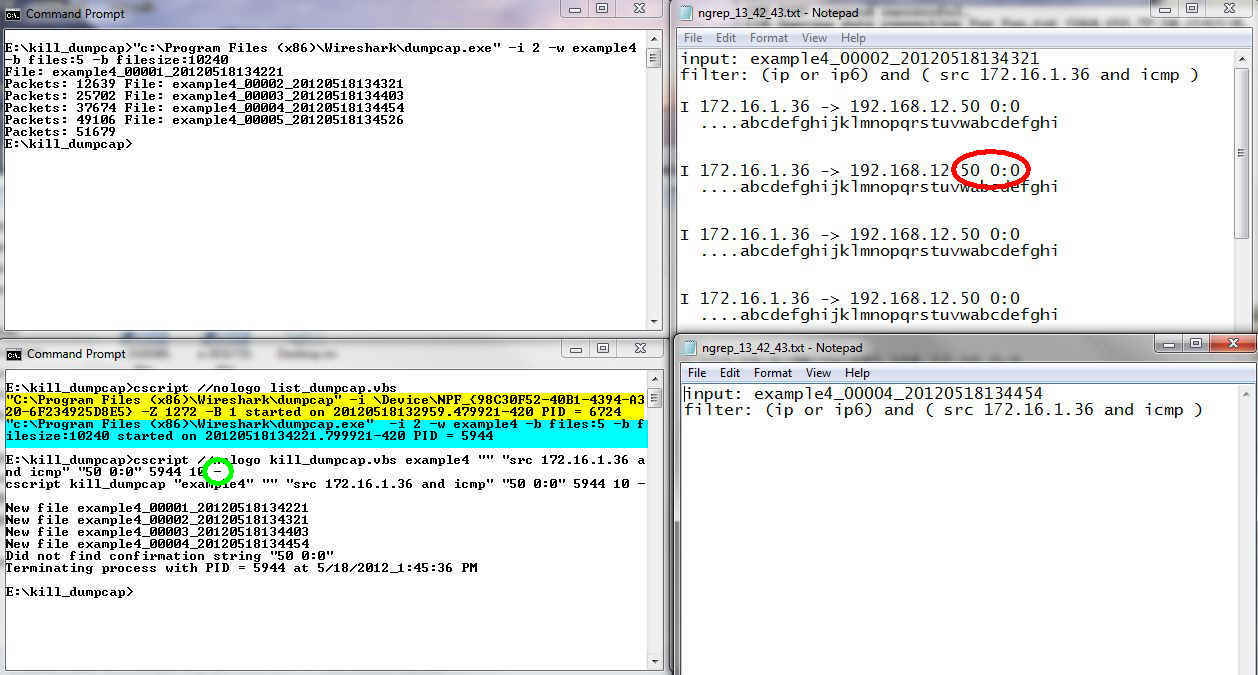Screen dimensions: 1258x675
Task: Open Edit menu in lower Notepad
Action: [x=731, y=373]
